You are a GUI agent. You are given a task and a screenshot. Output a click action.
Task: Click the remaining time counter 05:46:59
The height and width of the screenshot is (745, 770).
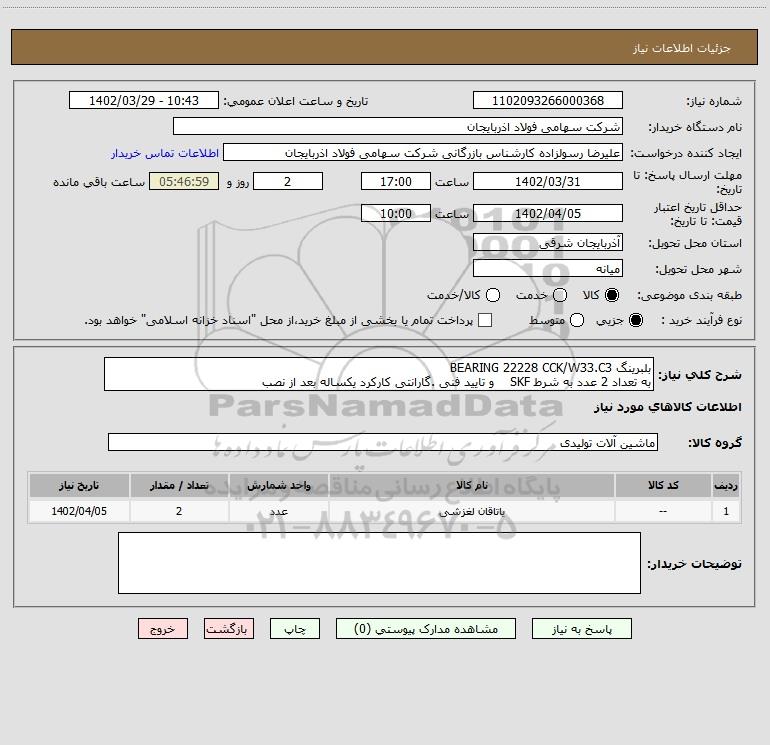[x=184, y=181]
